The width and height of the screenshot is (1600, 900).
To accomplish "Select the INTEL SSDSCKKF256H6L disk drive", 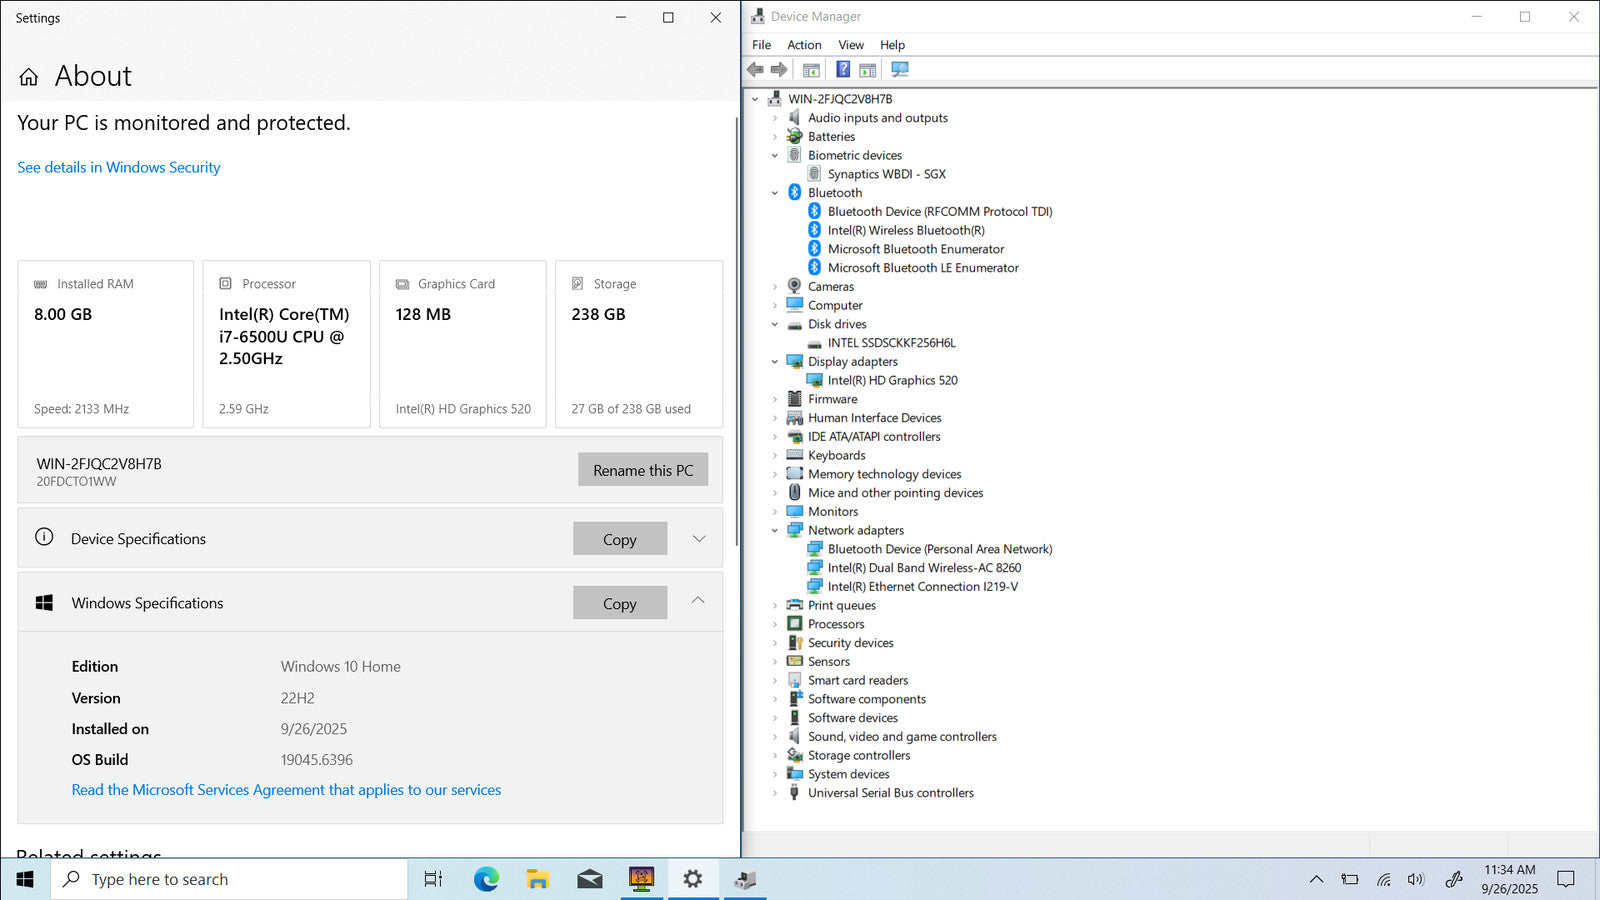I will [891, 343].
